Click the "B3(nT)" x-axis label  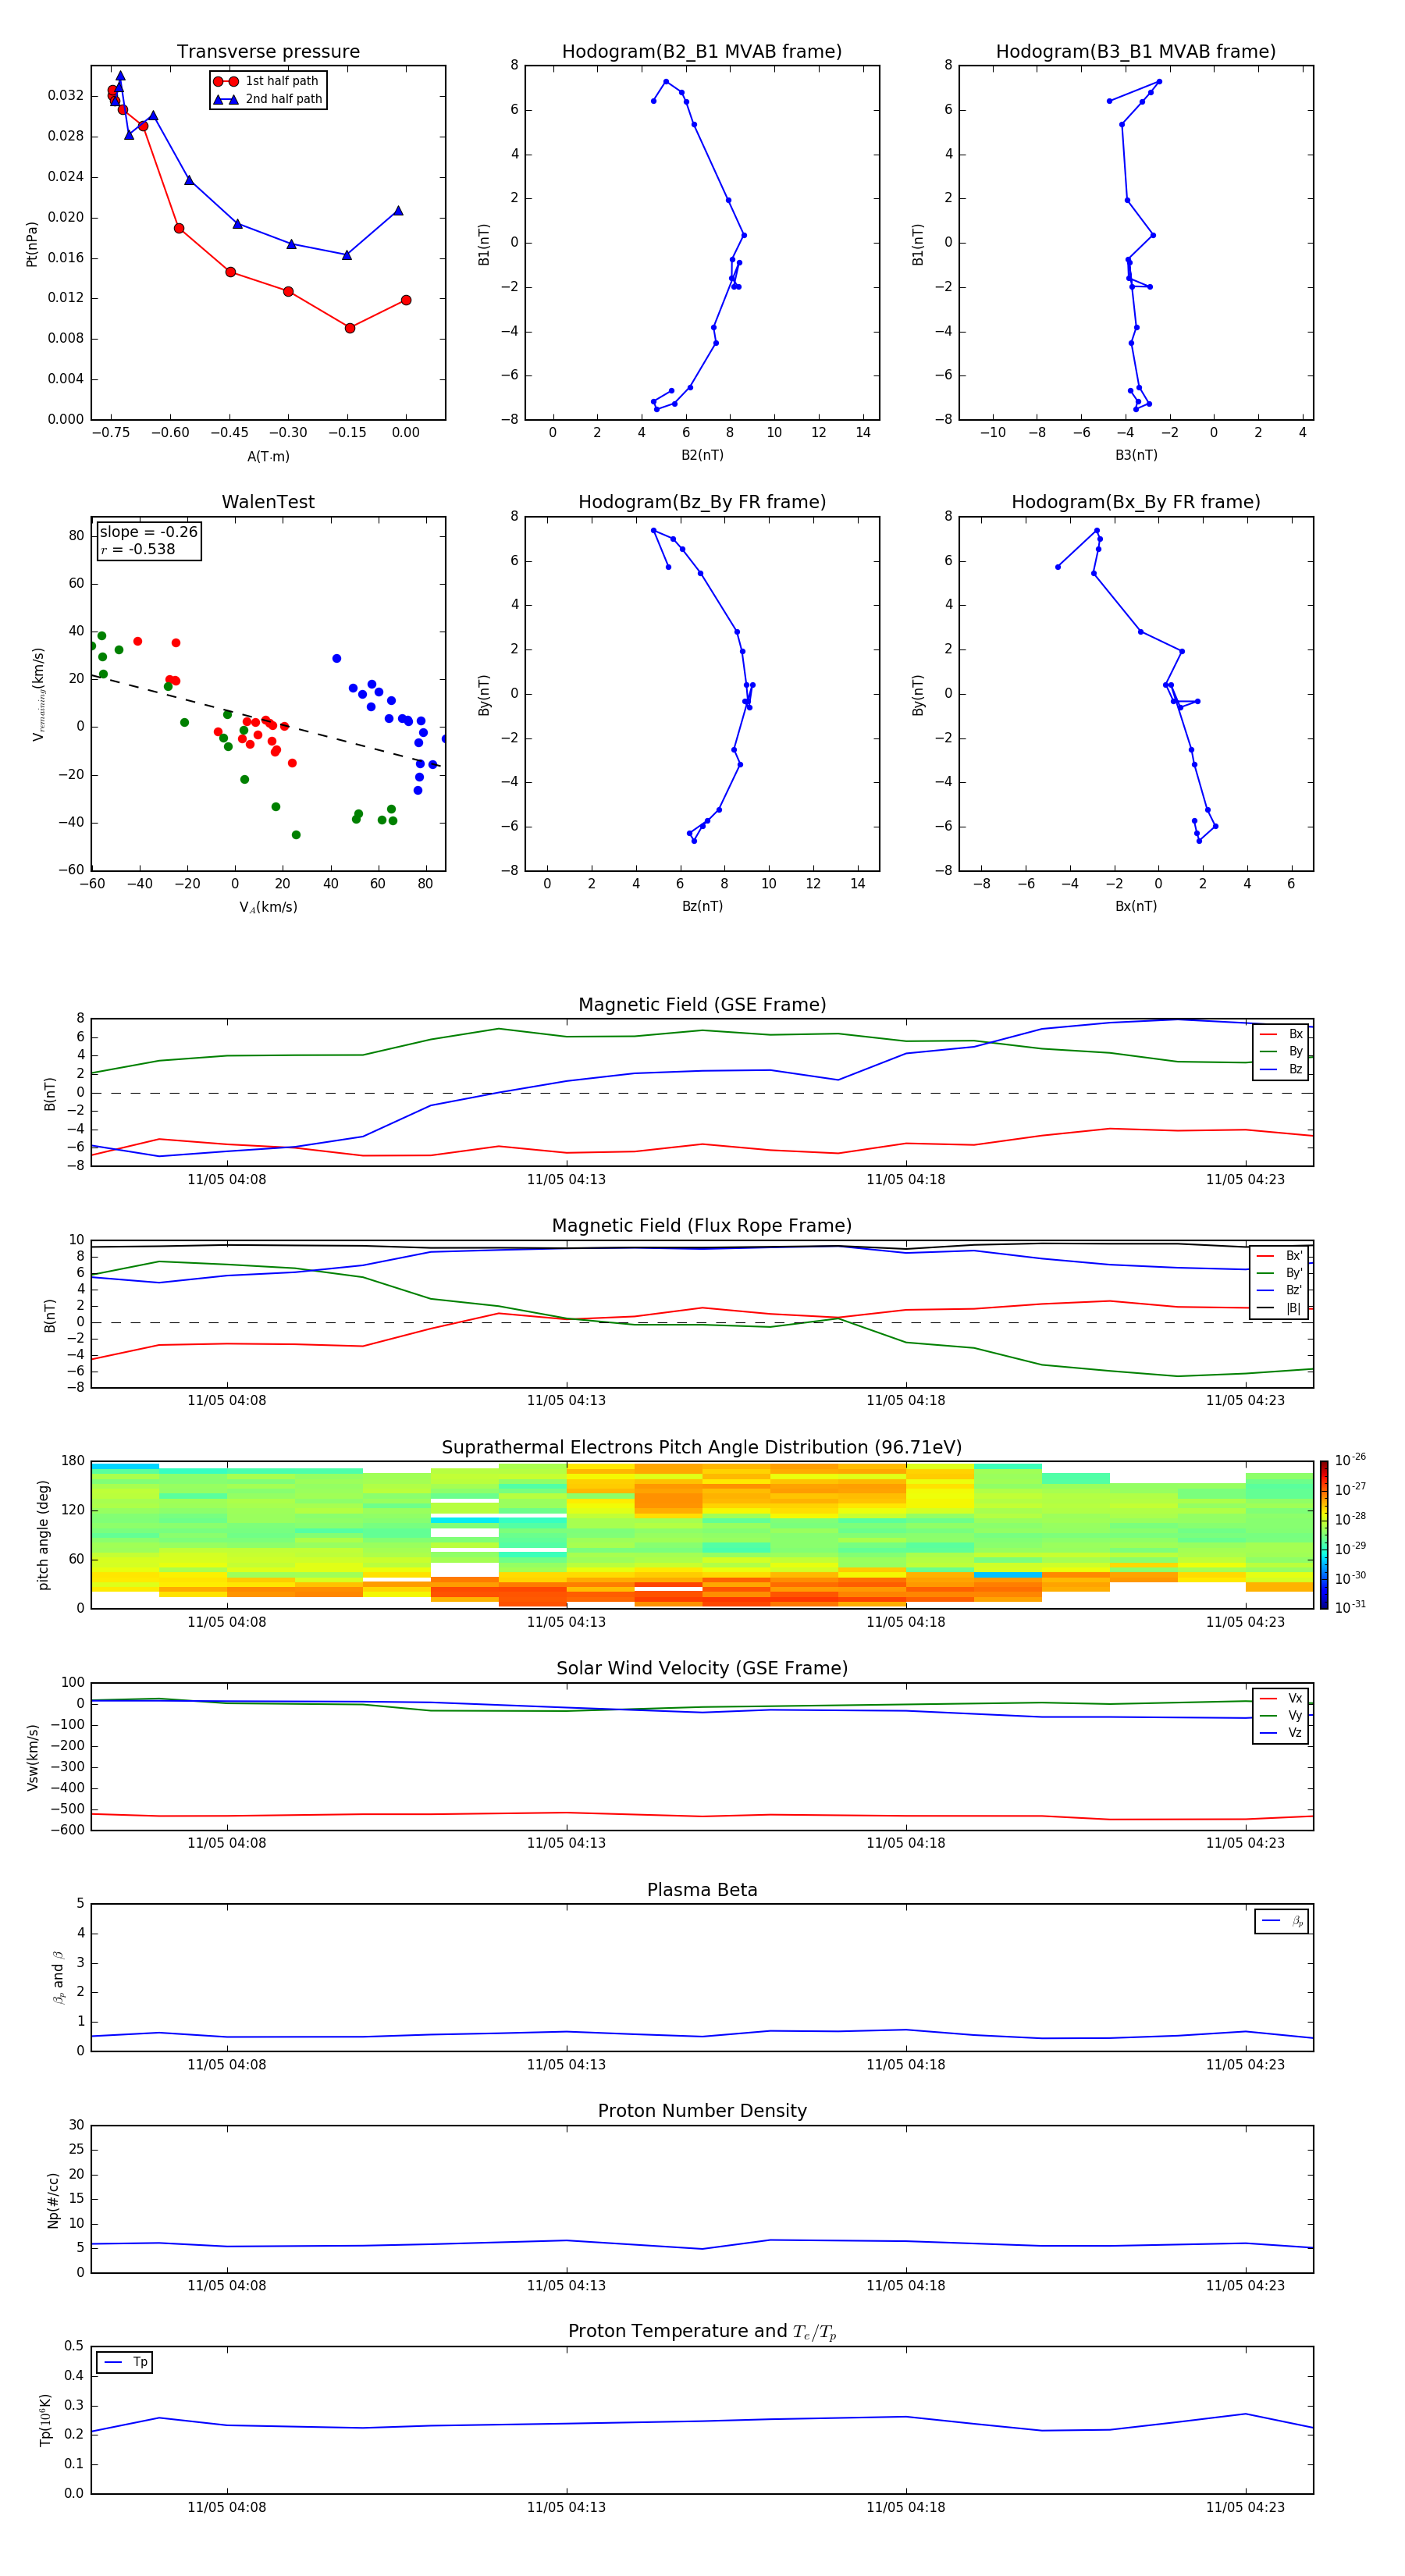tap(1136, 455)
